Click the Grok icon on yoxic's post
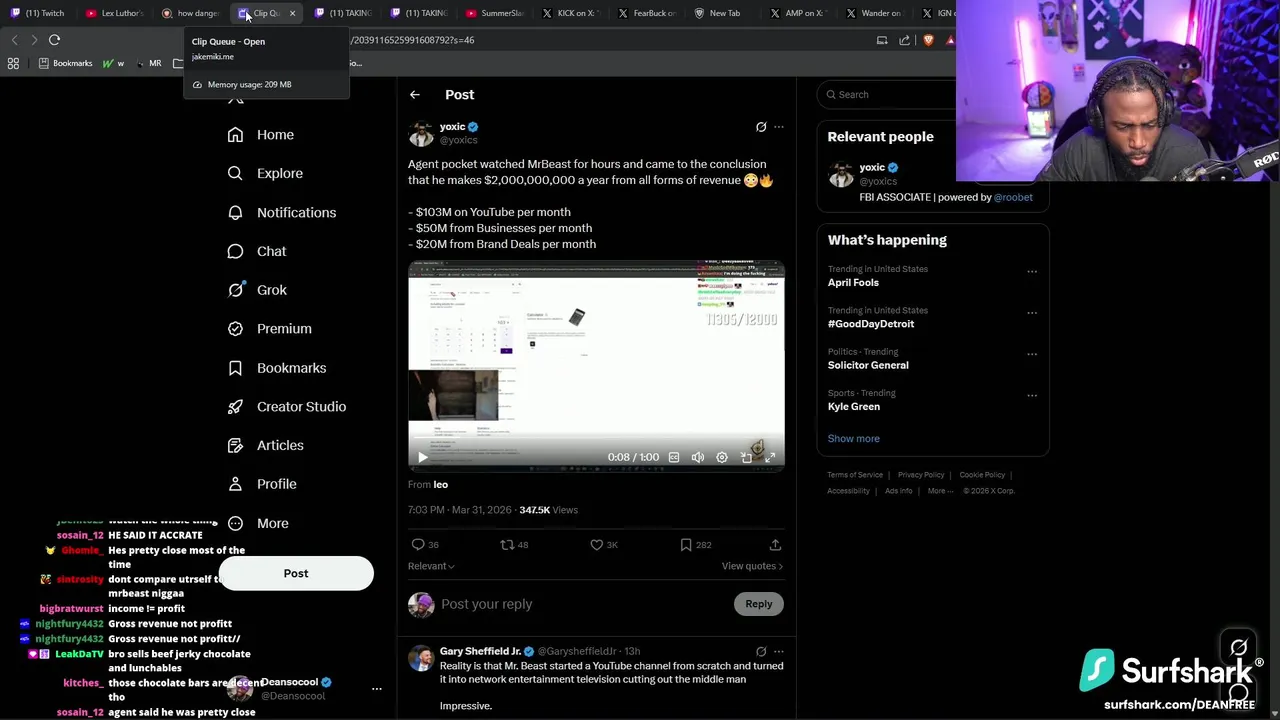 tap(761, 127)
